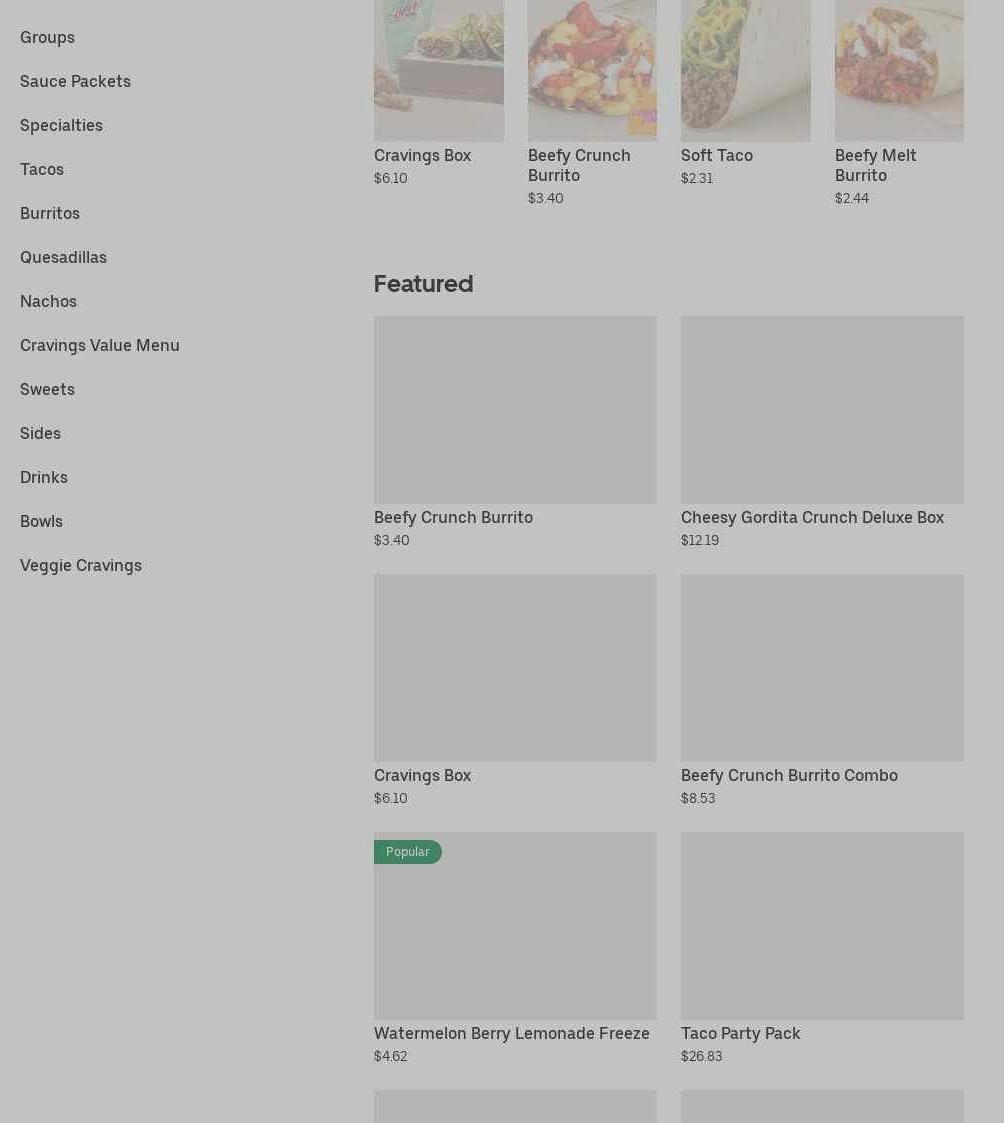Open Veggie Cravings category
This screenshot has width=1004, height=1123.
(81, 565)
